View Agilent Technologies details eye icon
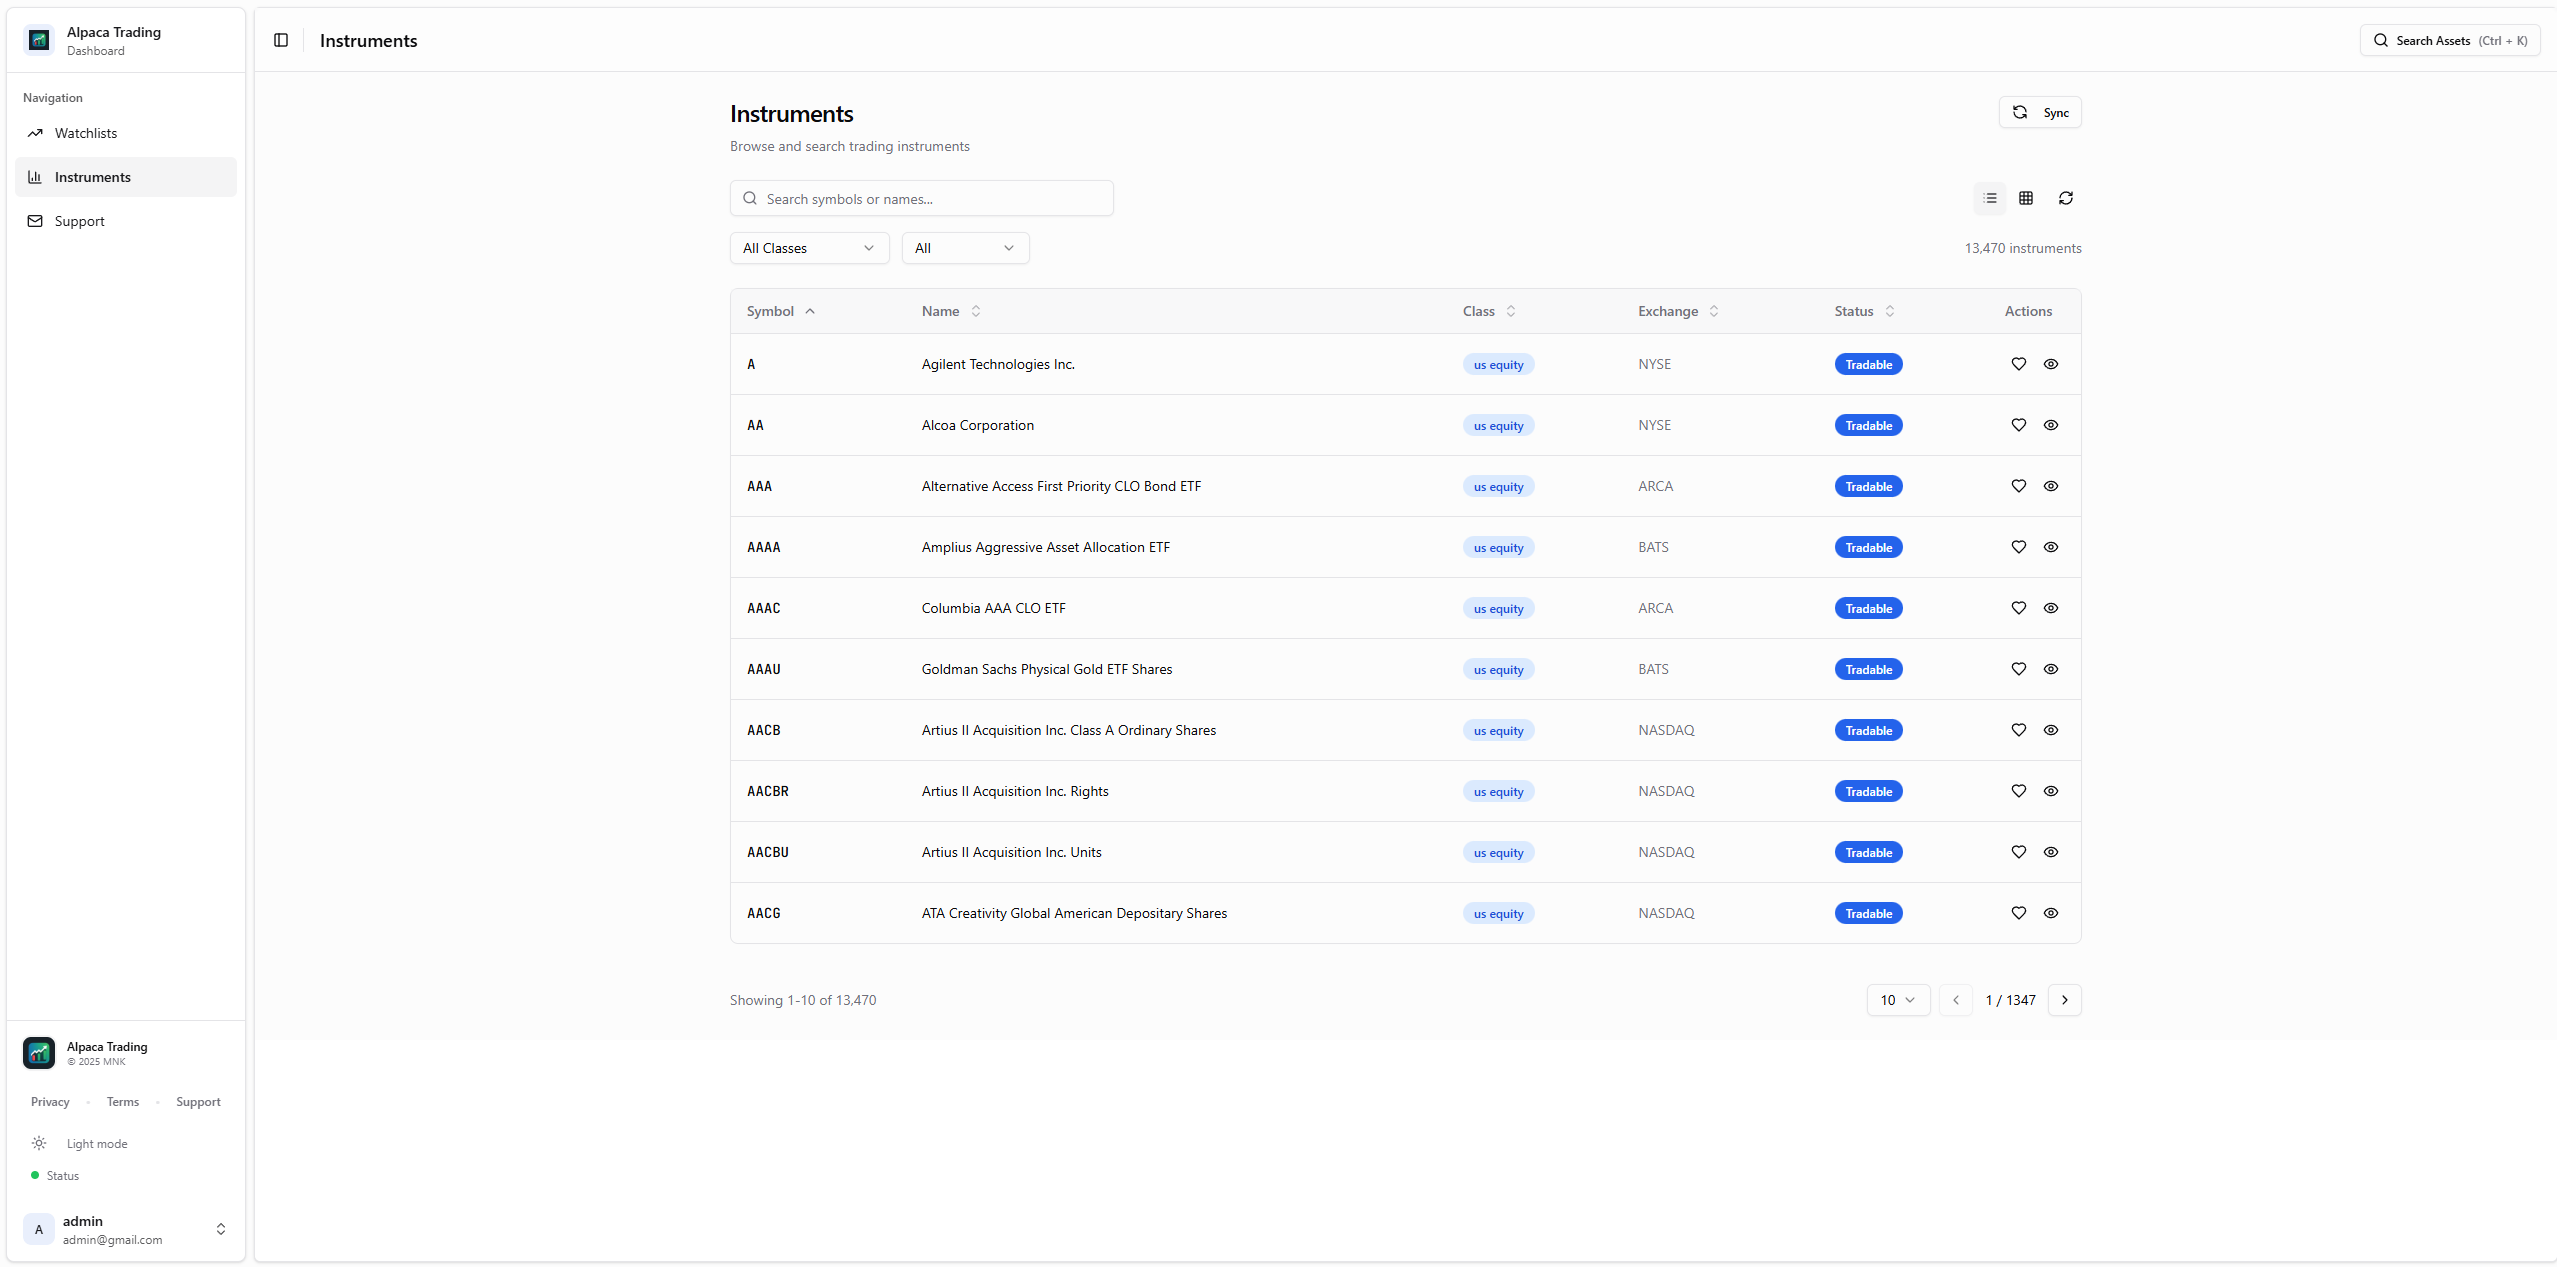The height and width of the screenshot is (1267, 2557). [x=2051, y=364]
